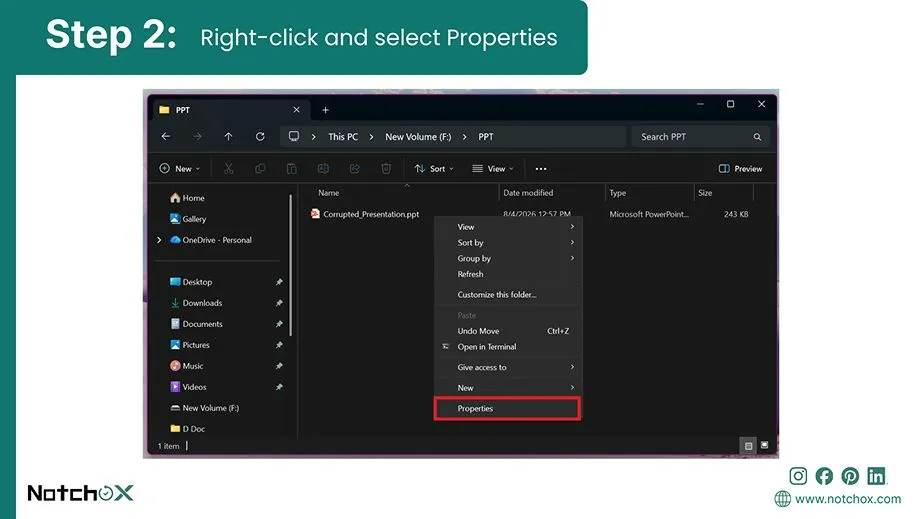Click pin icon next to Music
Viewport: 922px width, 519px height.
(x=279, y=366)
